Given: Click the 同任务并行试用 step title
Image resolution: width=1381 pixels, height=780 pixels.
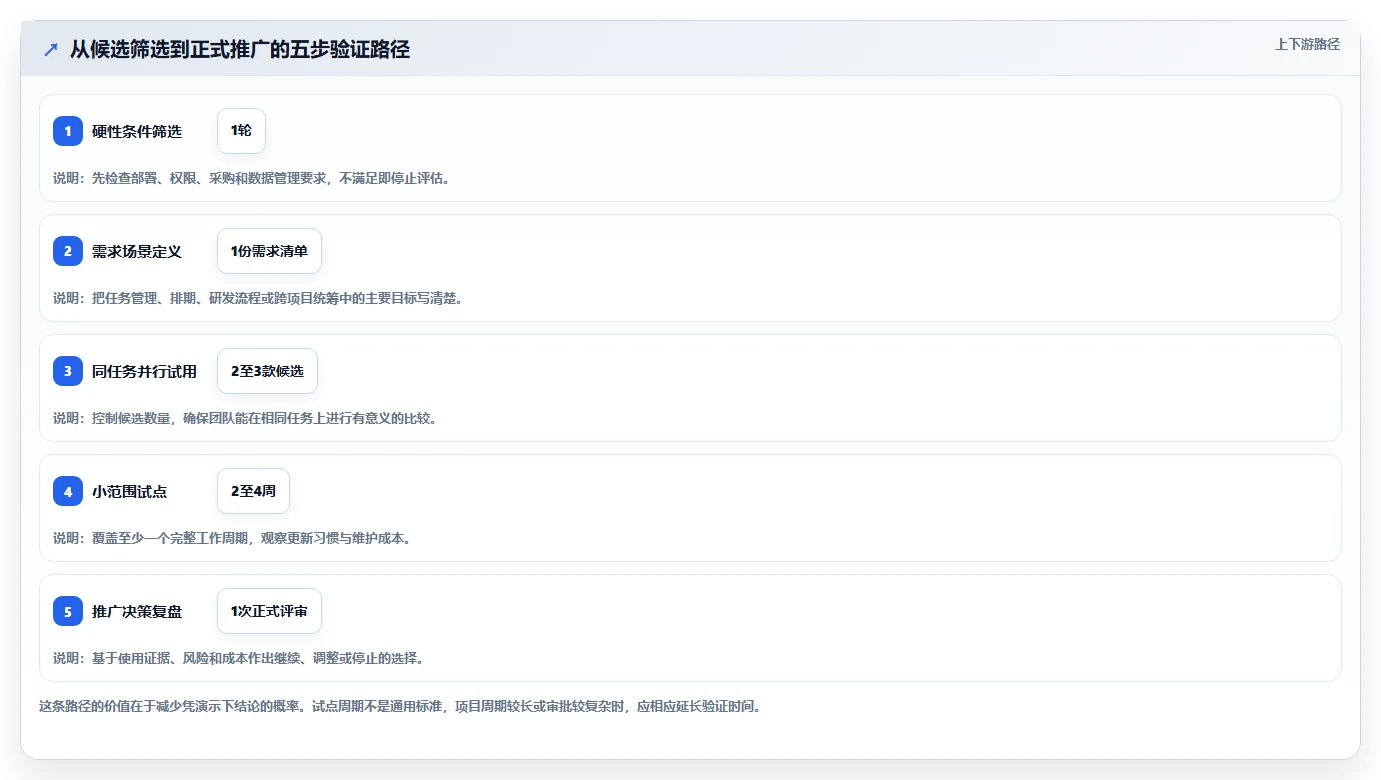Looking at the screenshot, I should point(144,371).
